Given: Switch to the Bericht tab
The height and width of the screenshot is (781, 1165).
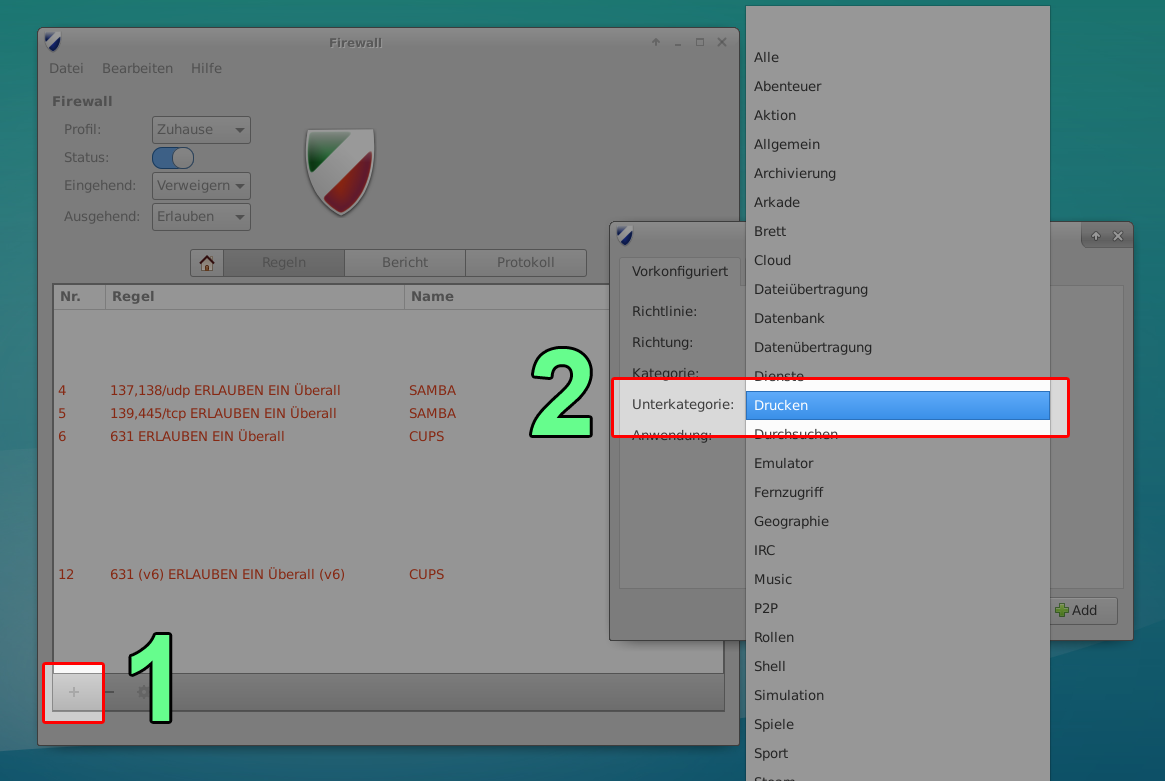Looking at the screenshot, I should coord(405,262).
